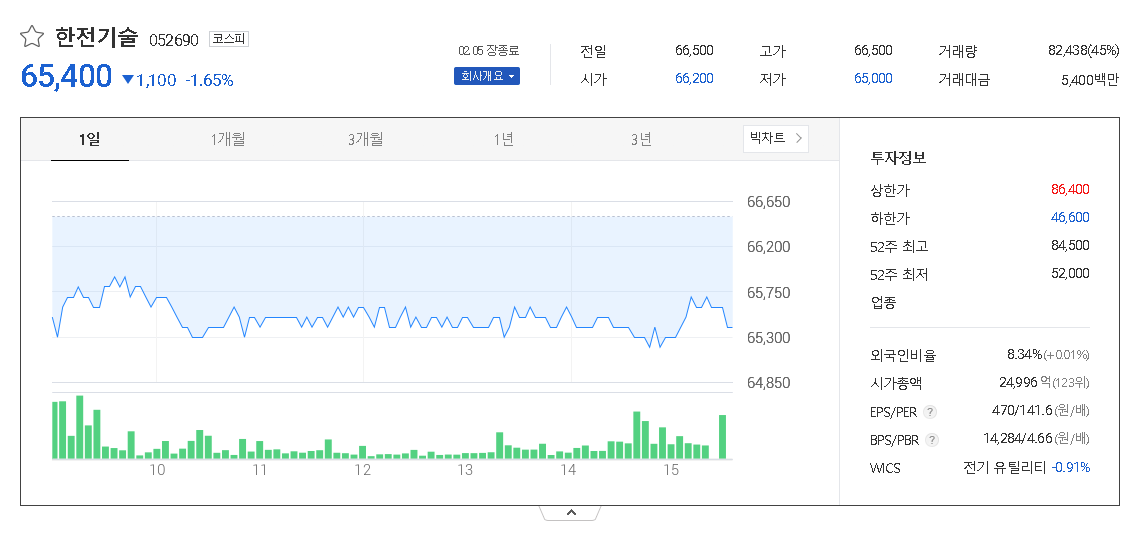
Task: Click the 66,650 price axis label
Action: [769, 202]
